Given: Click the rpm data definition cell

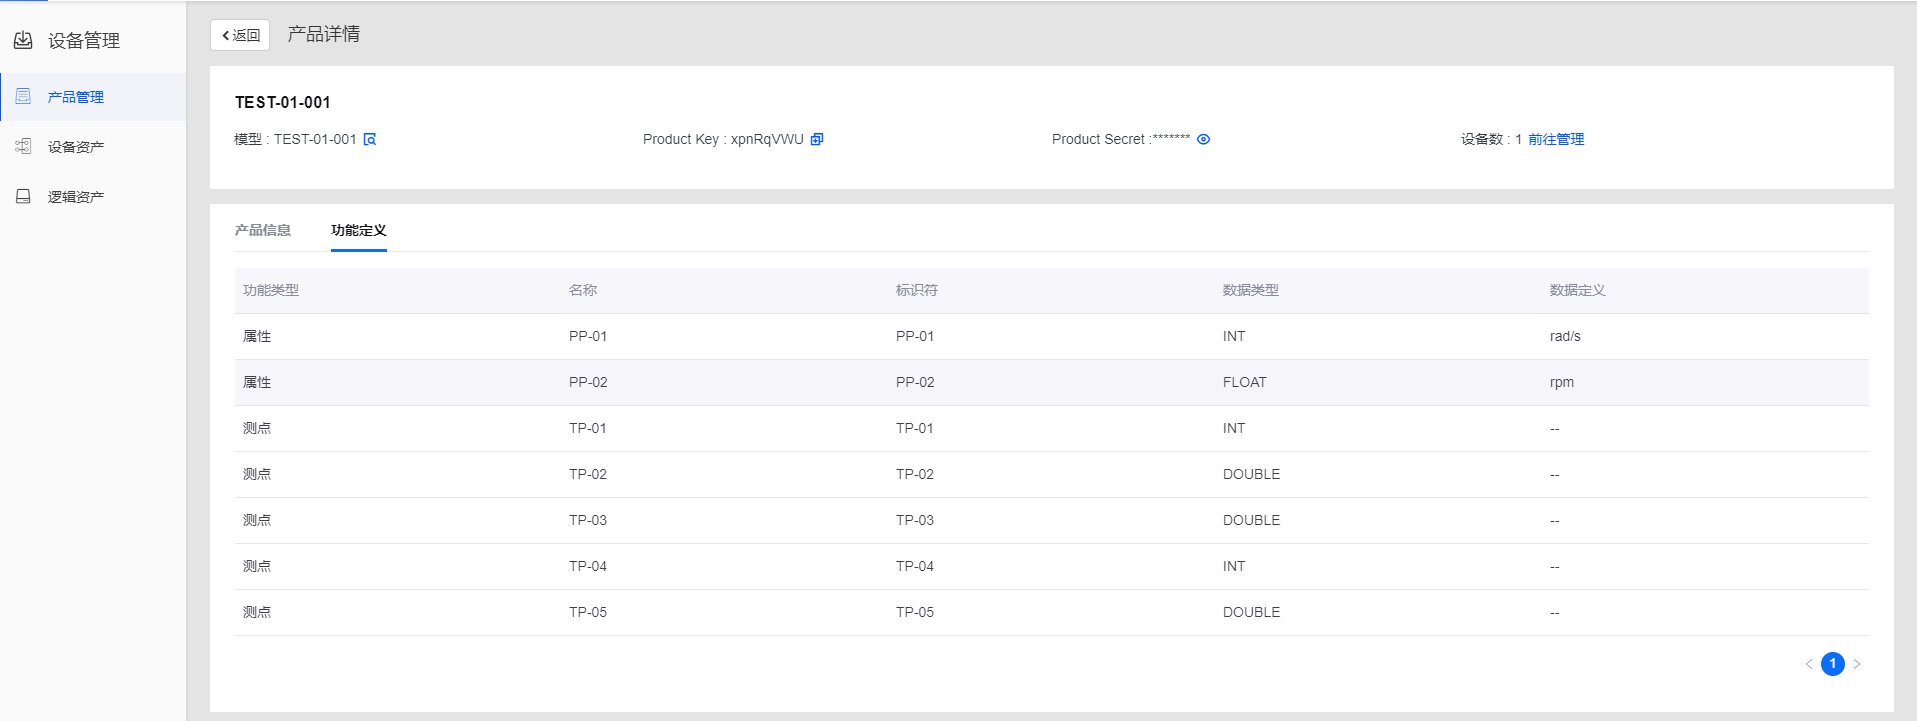Looking at the screenshot, I should 1562,382.
